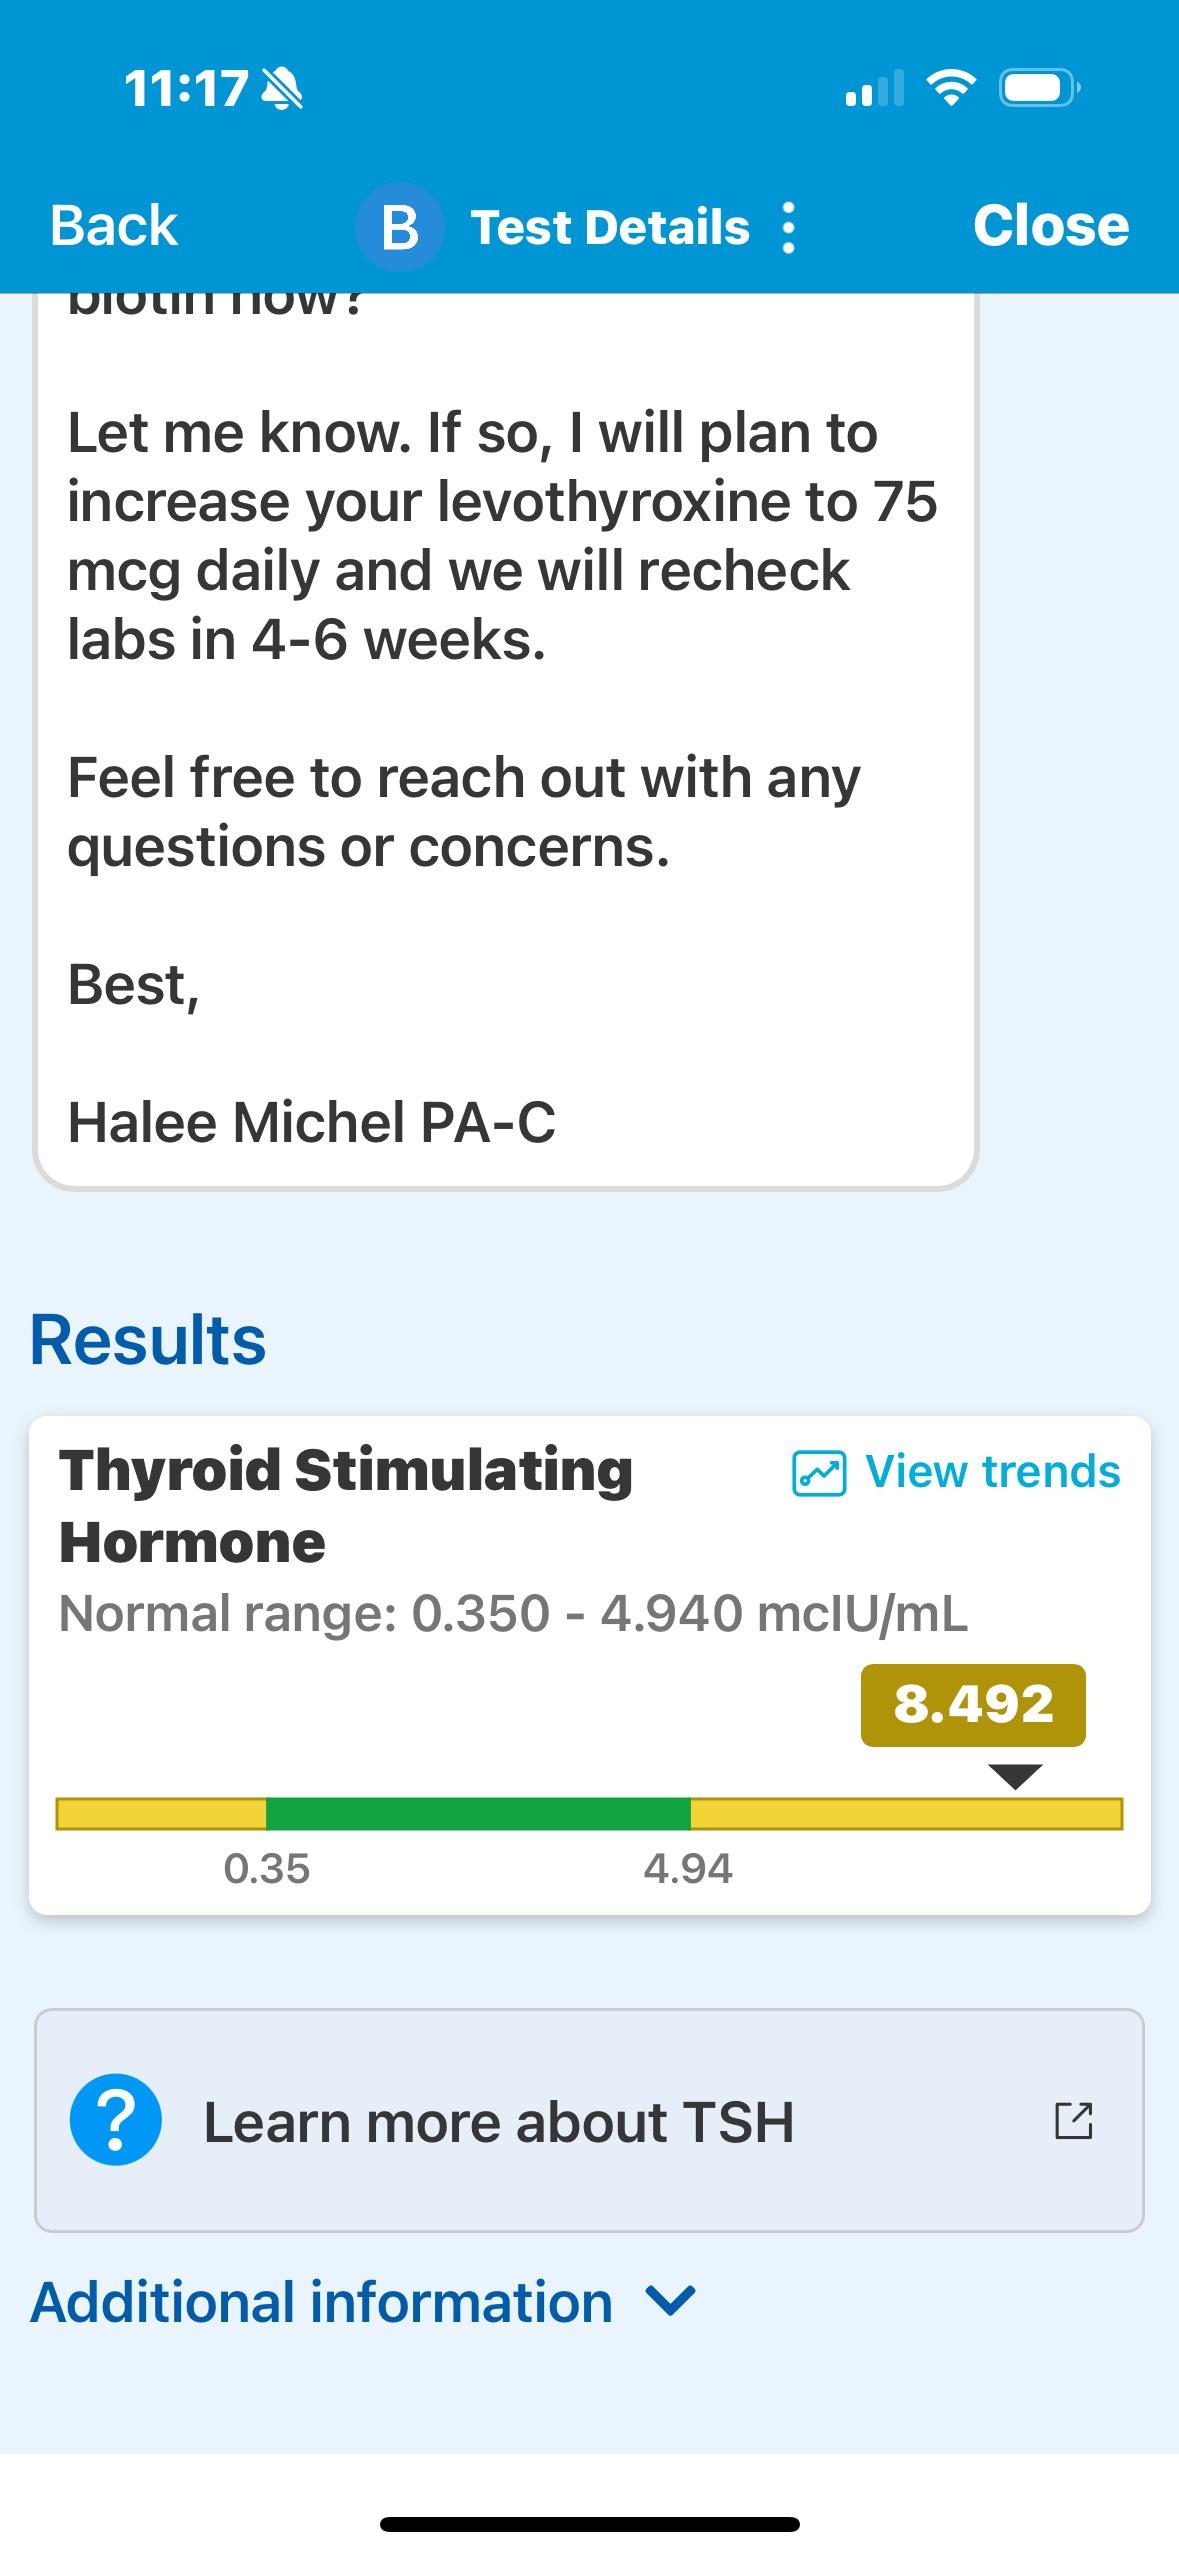
Task: Tap the cellular signal bars icon
Action: pyautogui.click(x=874, y=89)
